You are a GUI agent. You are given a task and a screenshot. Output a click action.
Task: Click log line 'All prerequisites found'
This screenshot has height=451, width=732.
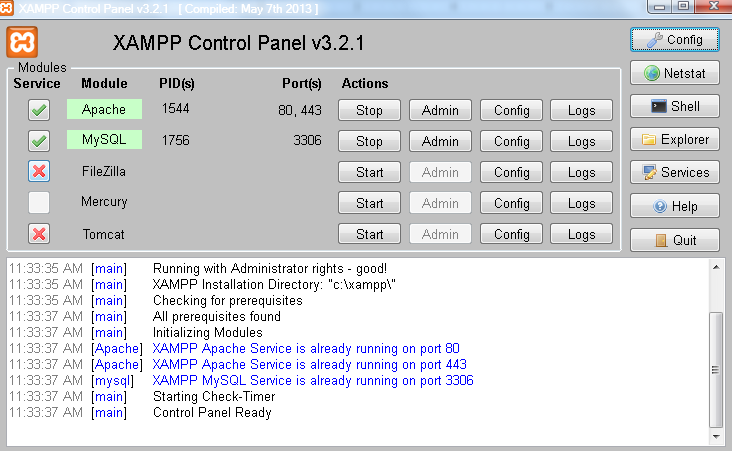pos(217,317)
